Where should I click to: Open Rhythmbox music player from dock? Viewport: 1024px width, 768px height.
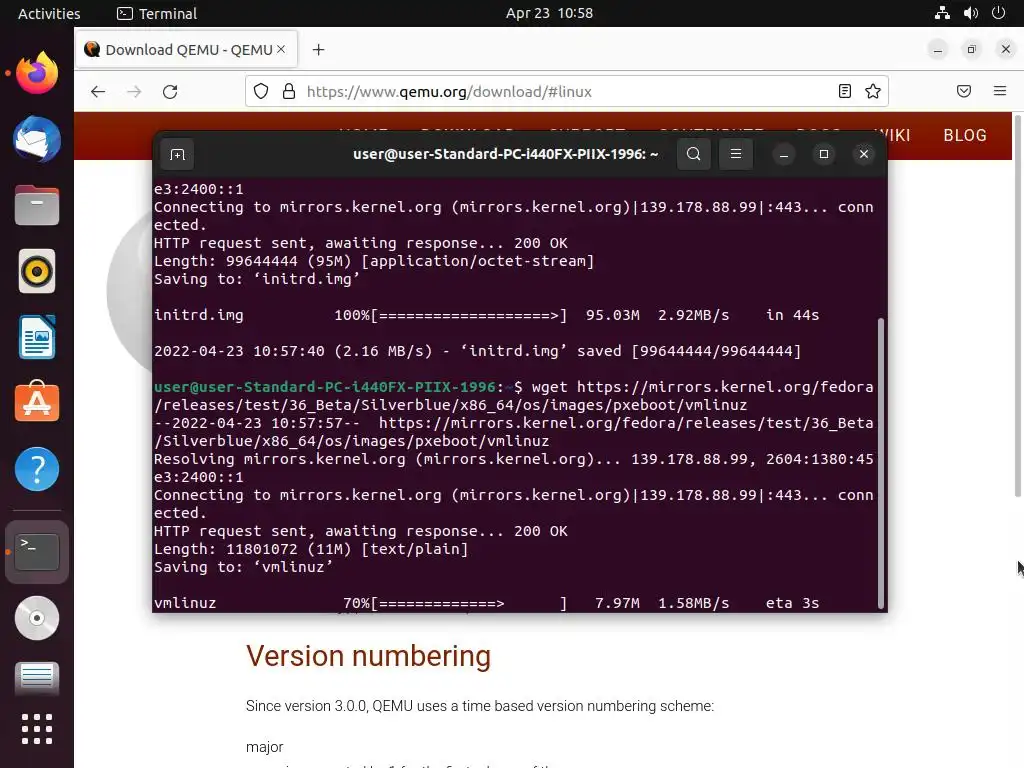point(37,271)
